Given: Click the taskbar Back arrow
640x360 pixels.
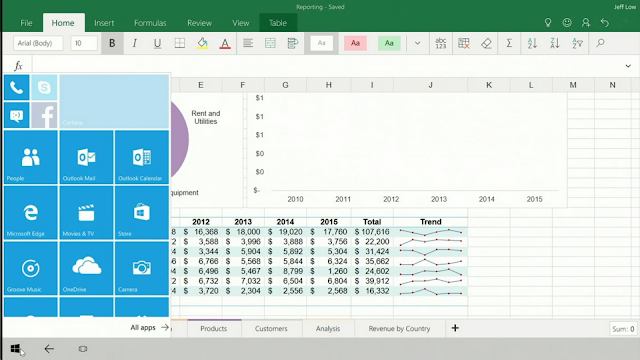Looking at the screenshot, I should pyautogui.click(x=49, y=349).
